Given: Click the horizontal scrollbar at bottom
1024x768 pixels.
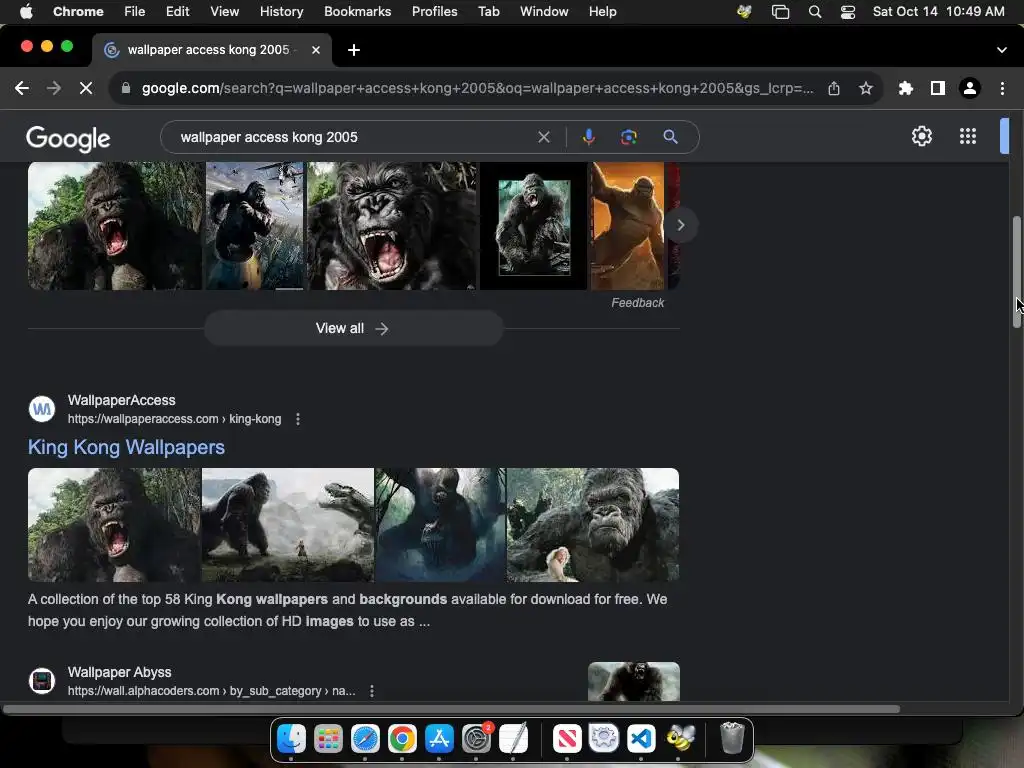Looking at the screenshot, I should tap(451, 709).
